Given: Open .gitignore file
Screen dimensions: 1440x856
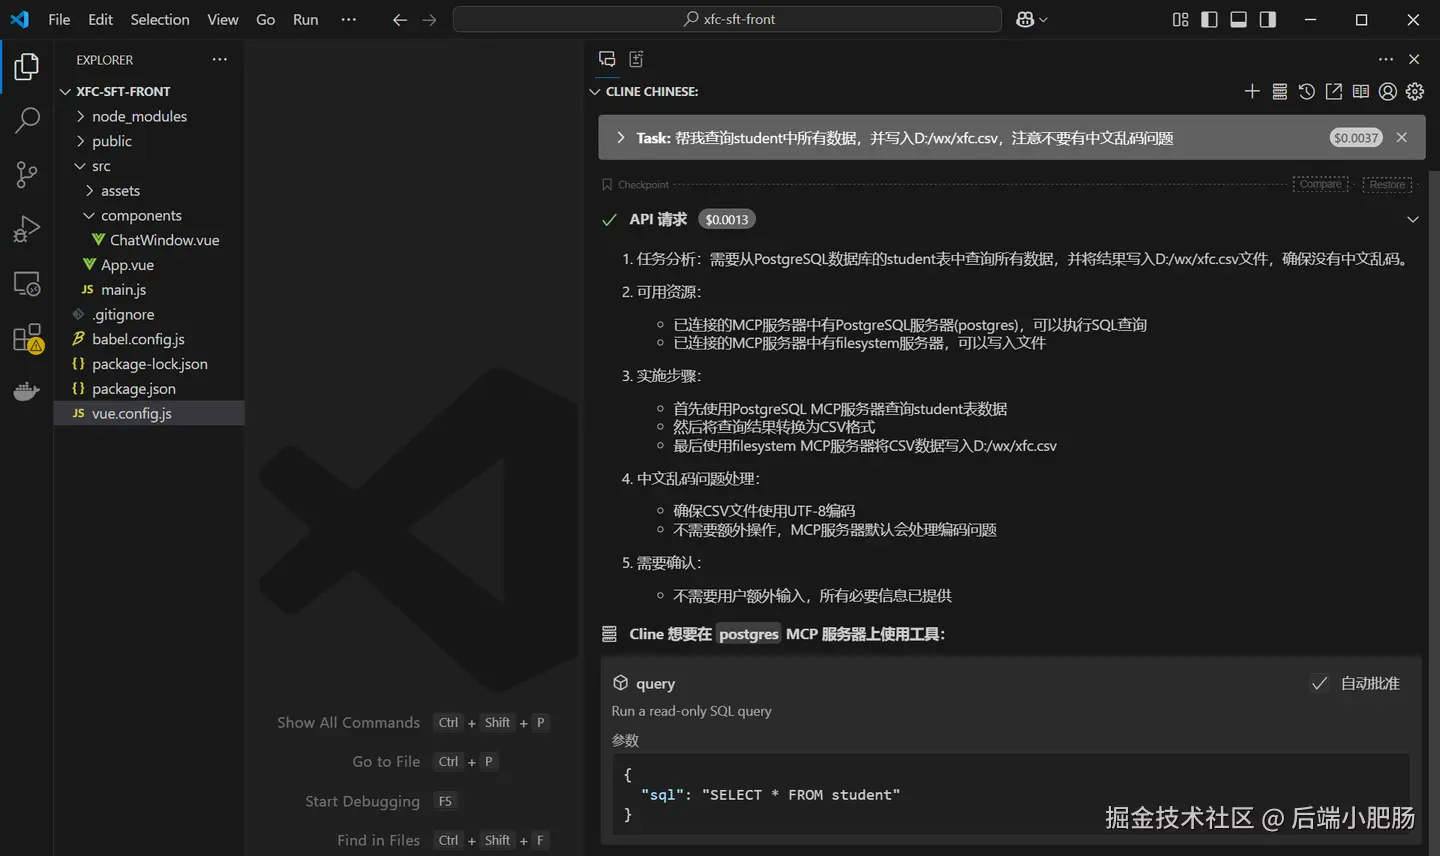Looking at the screenshot, I should [149, 314].
